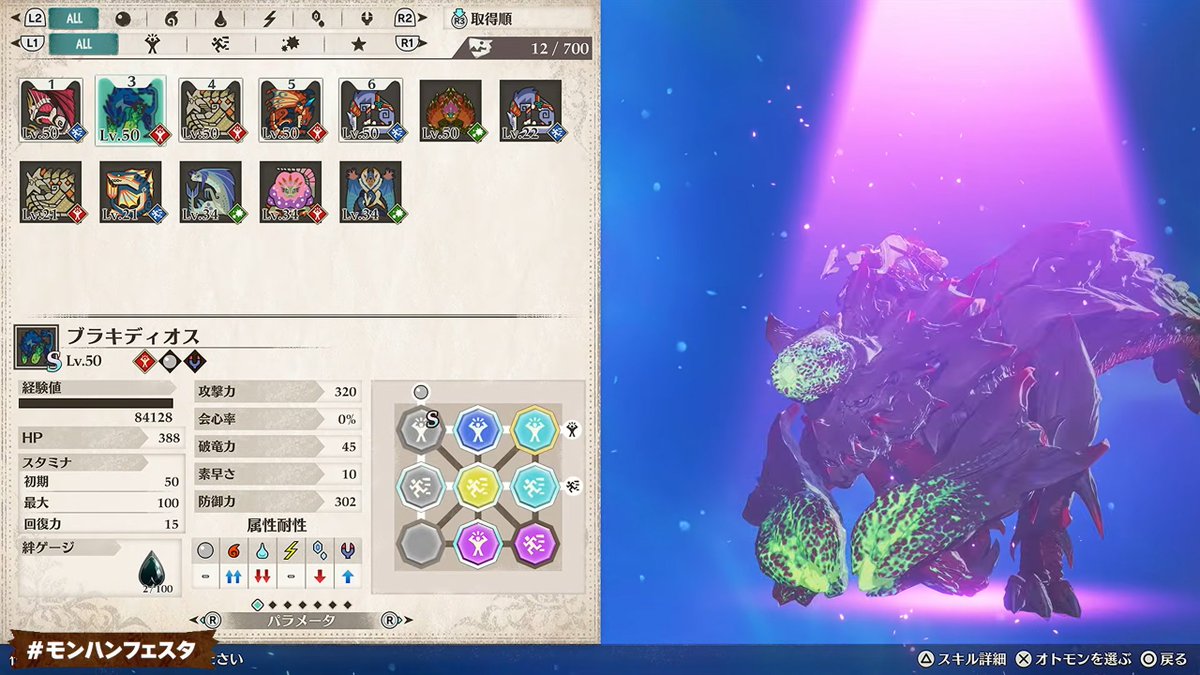Image resolution: width=1200 pixels, height=675 pixels.
Task: Select ALL in the element filter row
Action: pyautogui.click(x=74, y=19)
